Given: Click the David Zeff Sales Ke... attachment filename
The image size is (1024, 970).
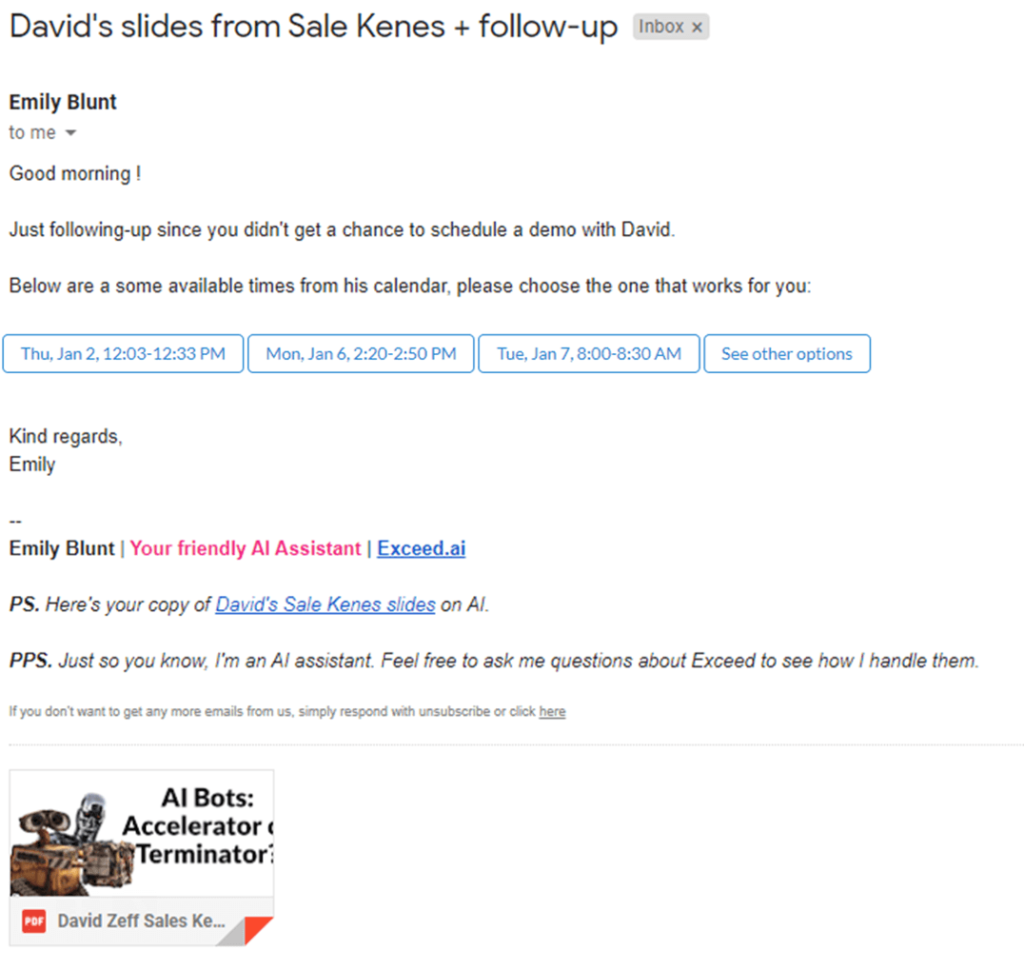Looking at the screenshot, I should coord(141,921).
